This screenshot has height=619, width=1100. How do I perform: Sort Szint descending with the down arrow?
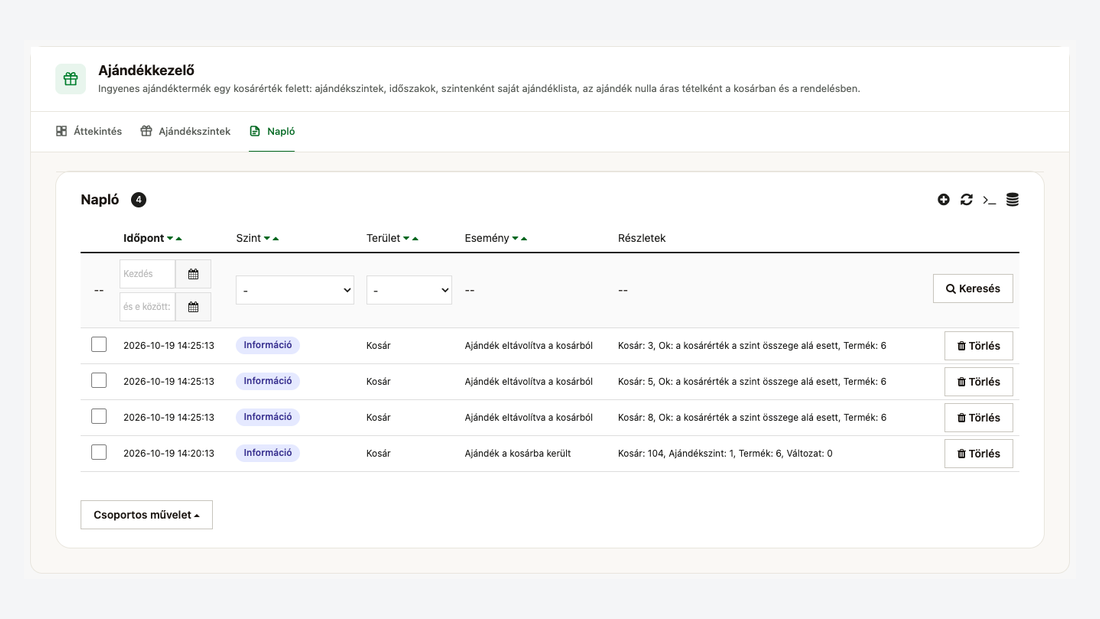click(267, 239)
